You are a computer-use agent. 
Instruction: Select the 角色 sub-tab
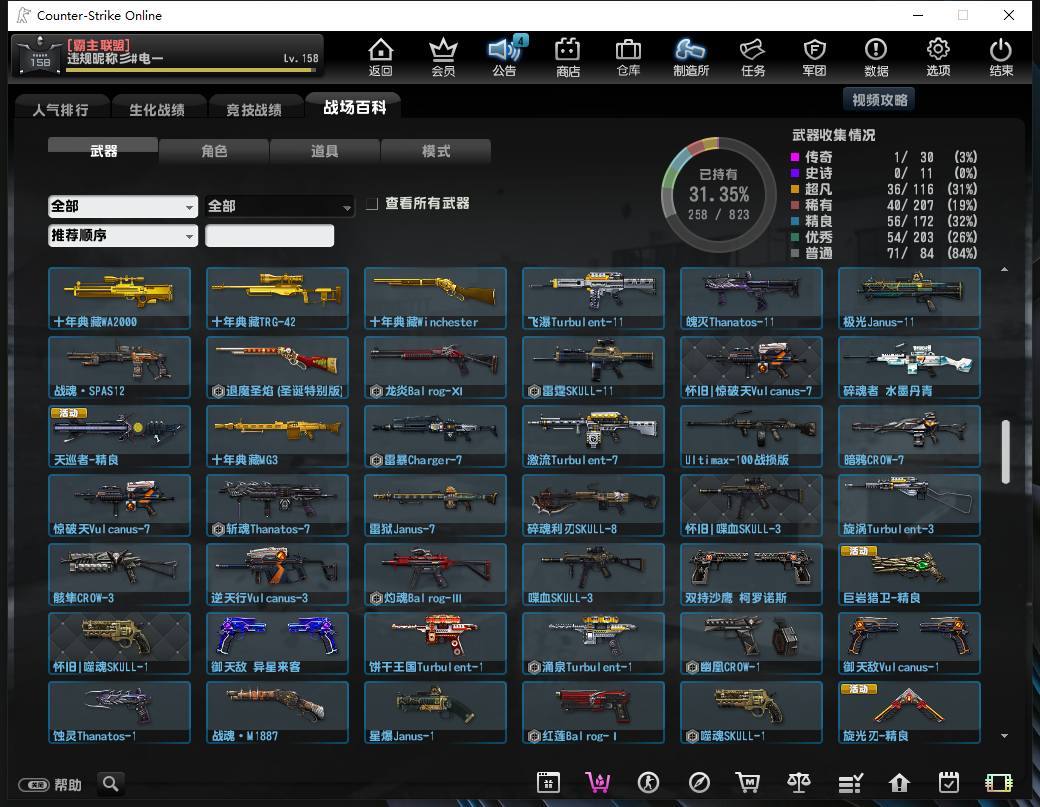[x=214, y=151]
